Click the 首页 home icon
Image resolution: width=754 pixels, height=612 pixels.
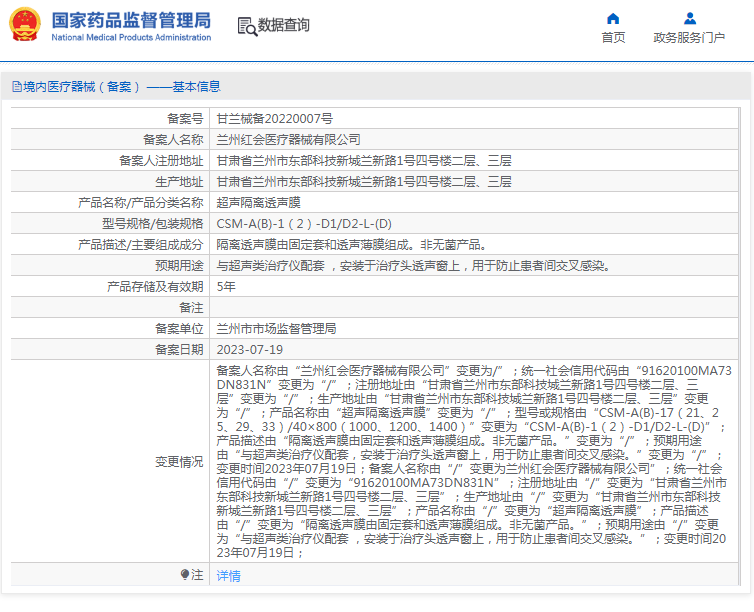[613, 19]
